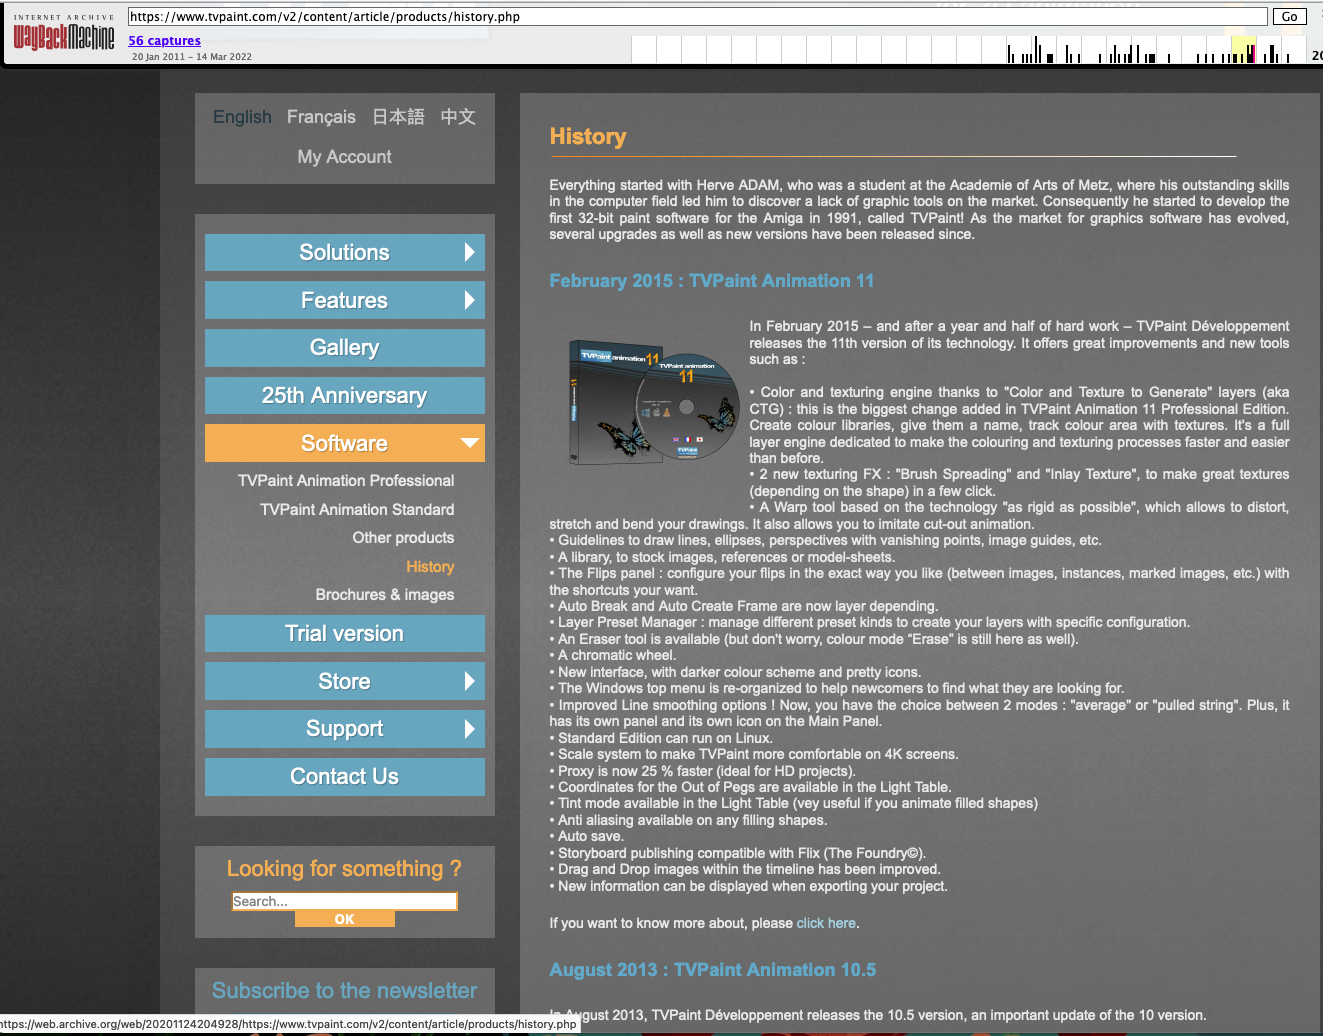Screen dimensions: 1323x1036
Task: Open the 25th Anniversary page
Action: click(x=344, y=396)
